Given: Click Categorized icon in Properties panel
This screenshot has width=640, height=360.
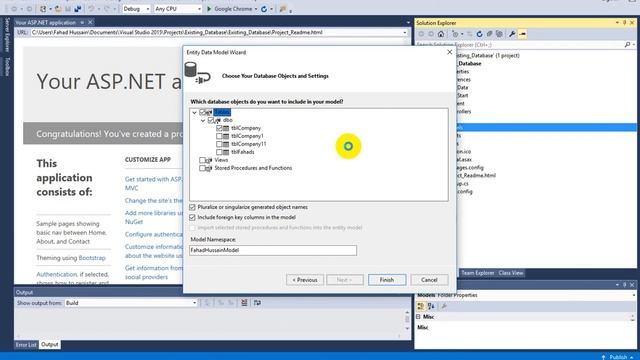Looking at the screenshot, I should [421, 306].
